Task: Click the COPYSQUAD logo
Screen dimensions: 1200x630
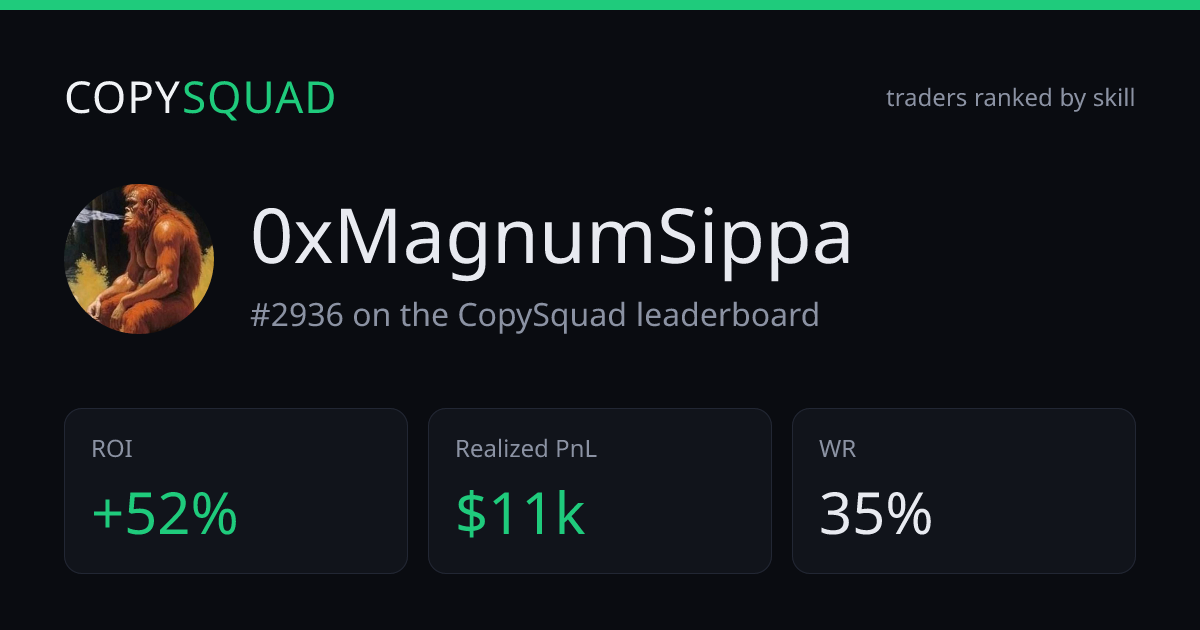Action: click(x=200, y=98)
